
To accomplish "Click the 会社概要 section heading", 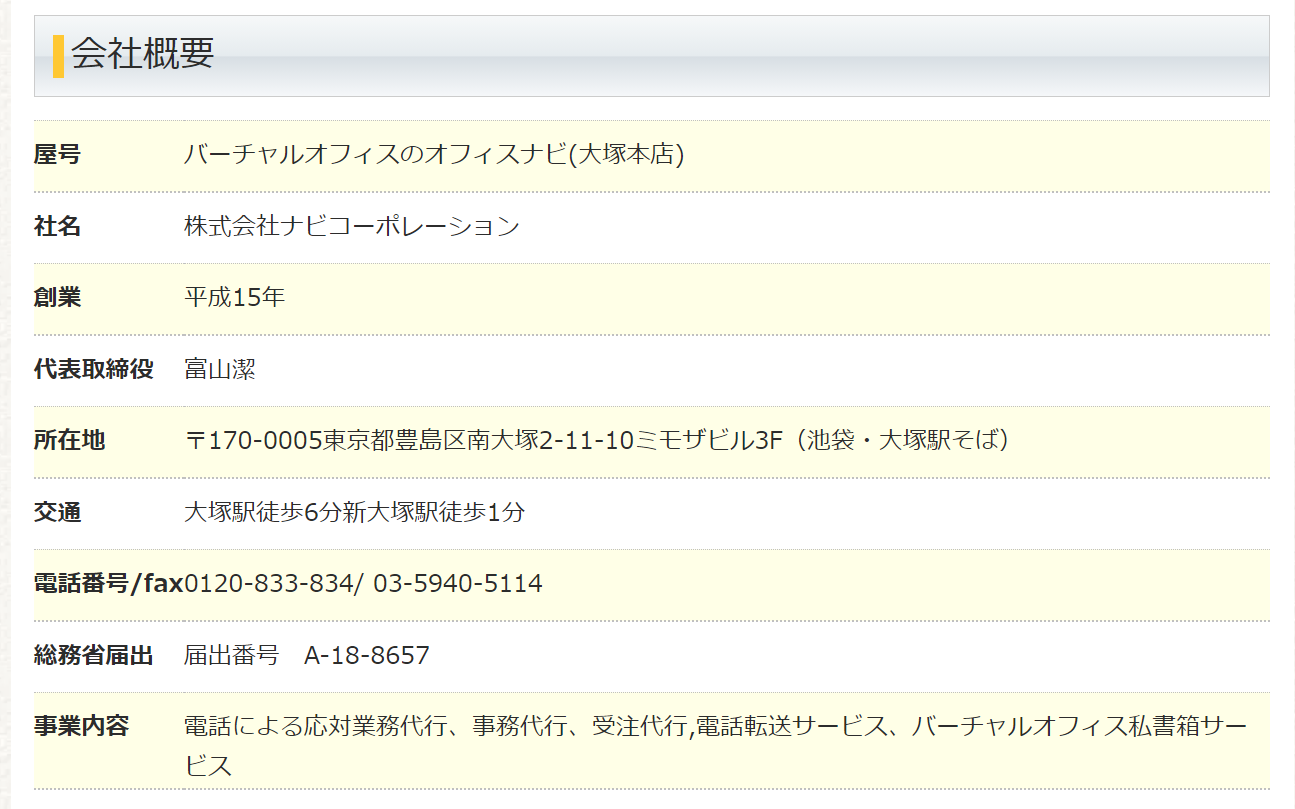I will coord(142,55).
